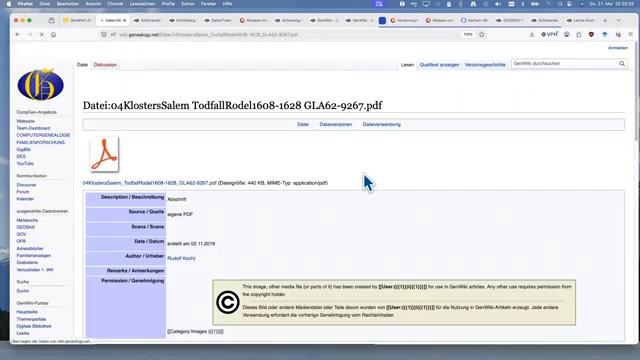Open the VPN toolbar button
Screen dimensions: 640x360
coord(549,35)
